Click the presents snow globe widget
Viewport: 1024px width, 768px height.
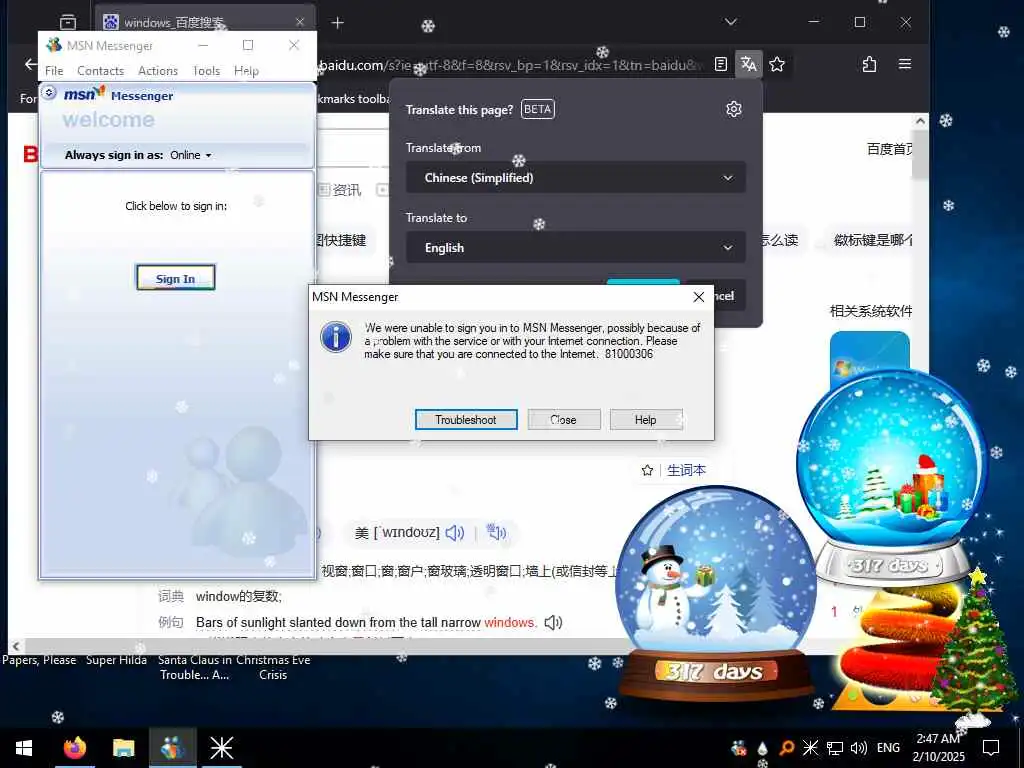click(x=892, y=480)
